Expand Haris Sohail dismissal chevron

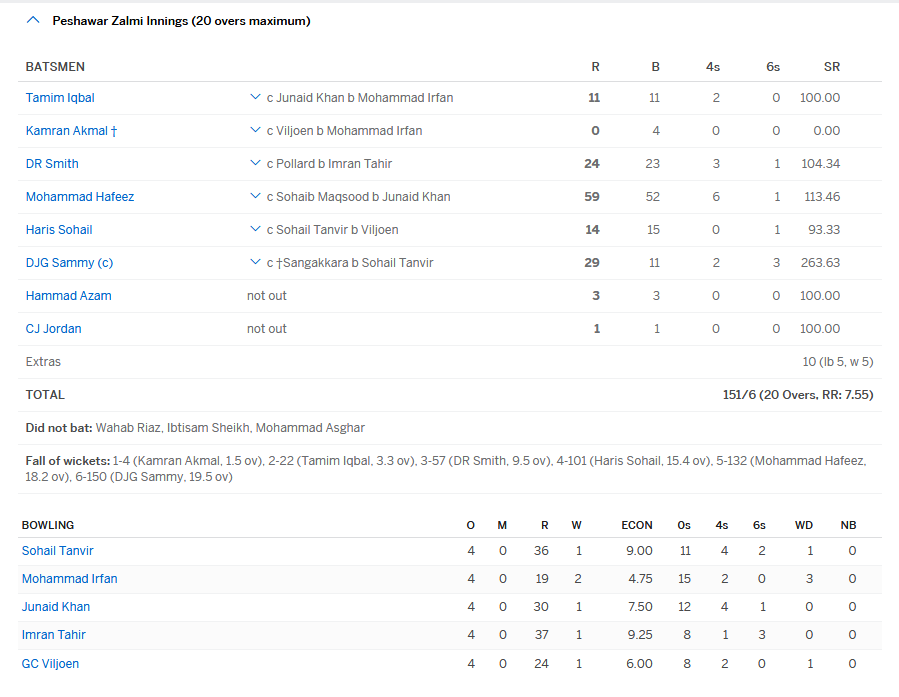click(255, 230)
